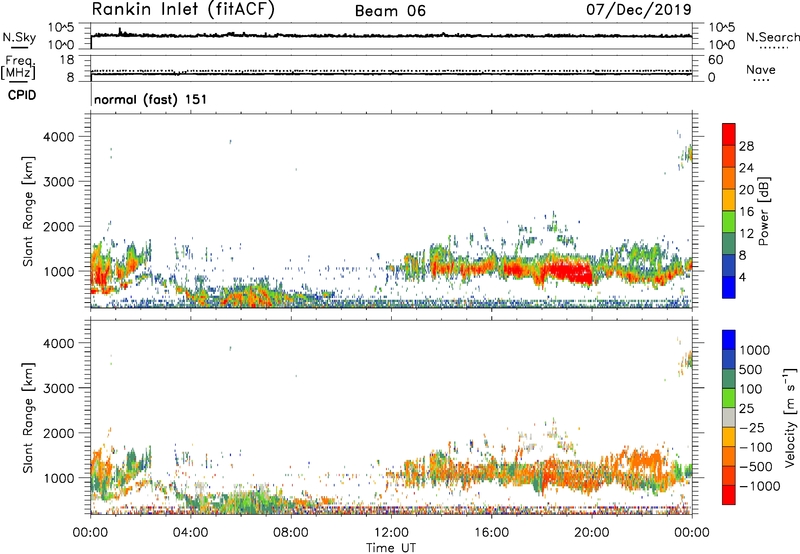This screenshot has height=554, width=800.
Task: Click the '16' label on Power colorbar
Action: (x=746, y=212)
